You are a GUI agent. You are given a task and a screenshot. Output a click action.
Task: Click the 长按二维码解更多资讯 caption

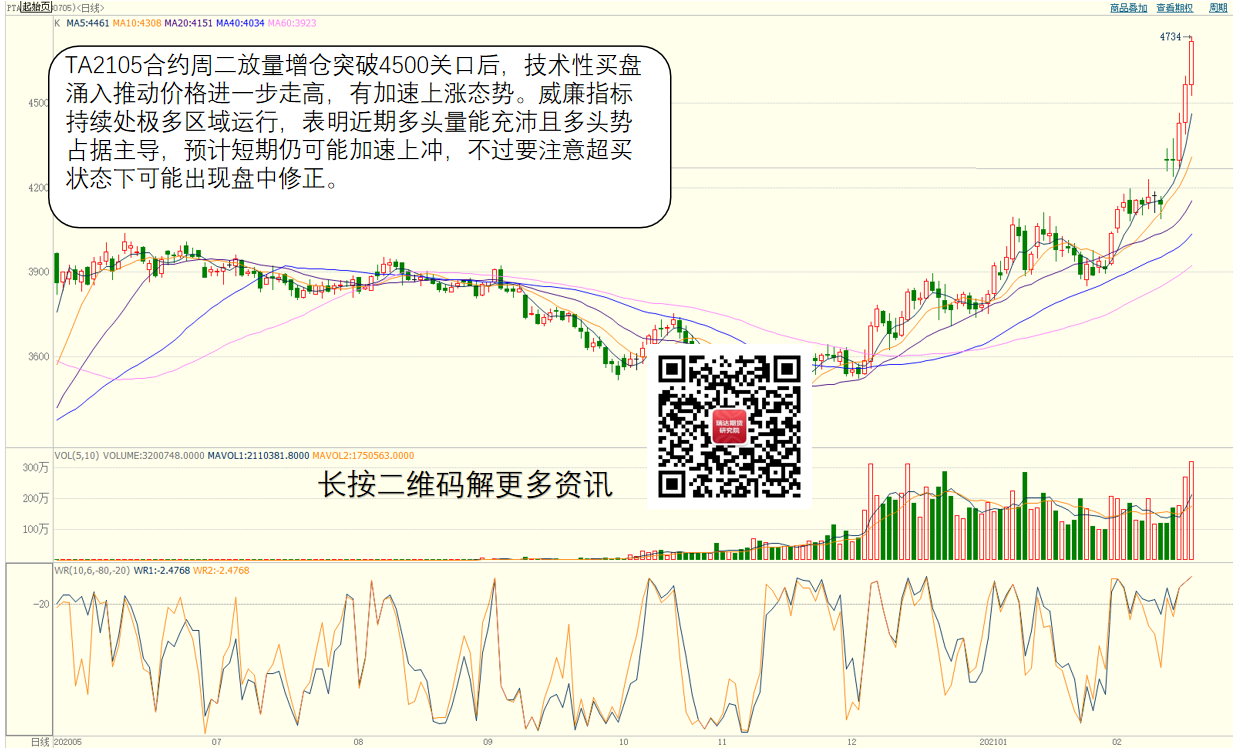(466, 486)
